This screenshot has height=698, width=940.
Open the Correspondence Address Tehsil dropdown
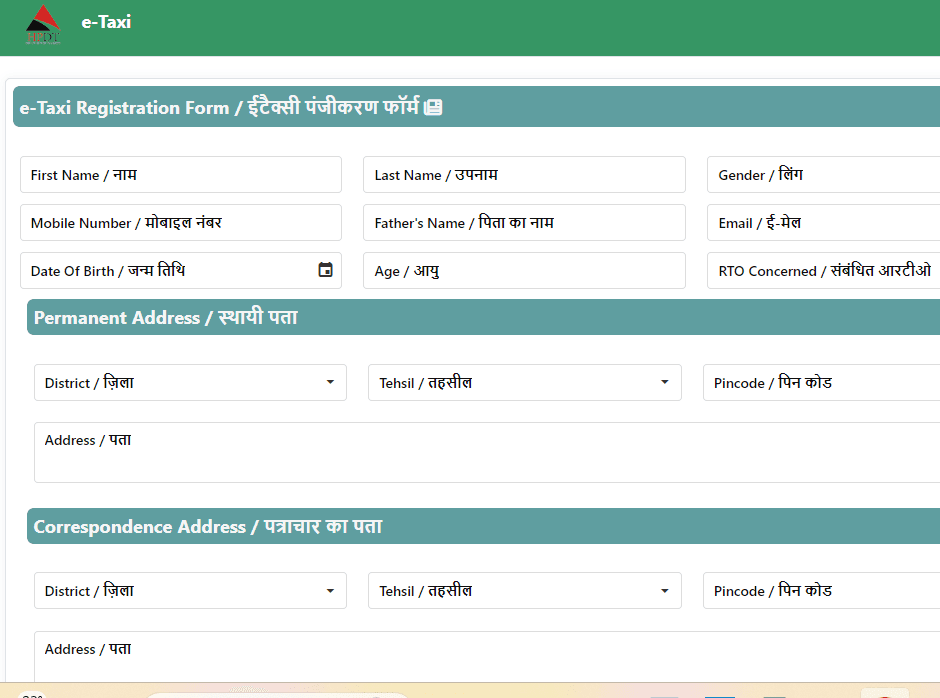pyautogui.click(x=524, y=591)
